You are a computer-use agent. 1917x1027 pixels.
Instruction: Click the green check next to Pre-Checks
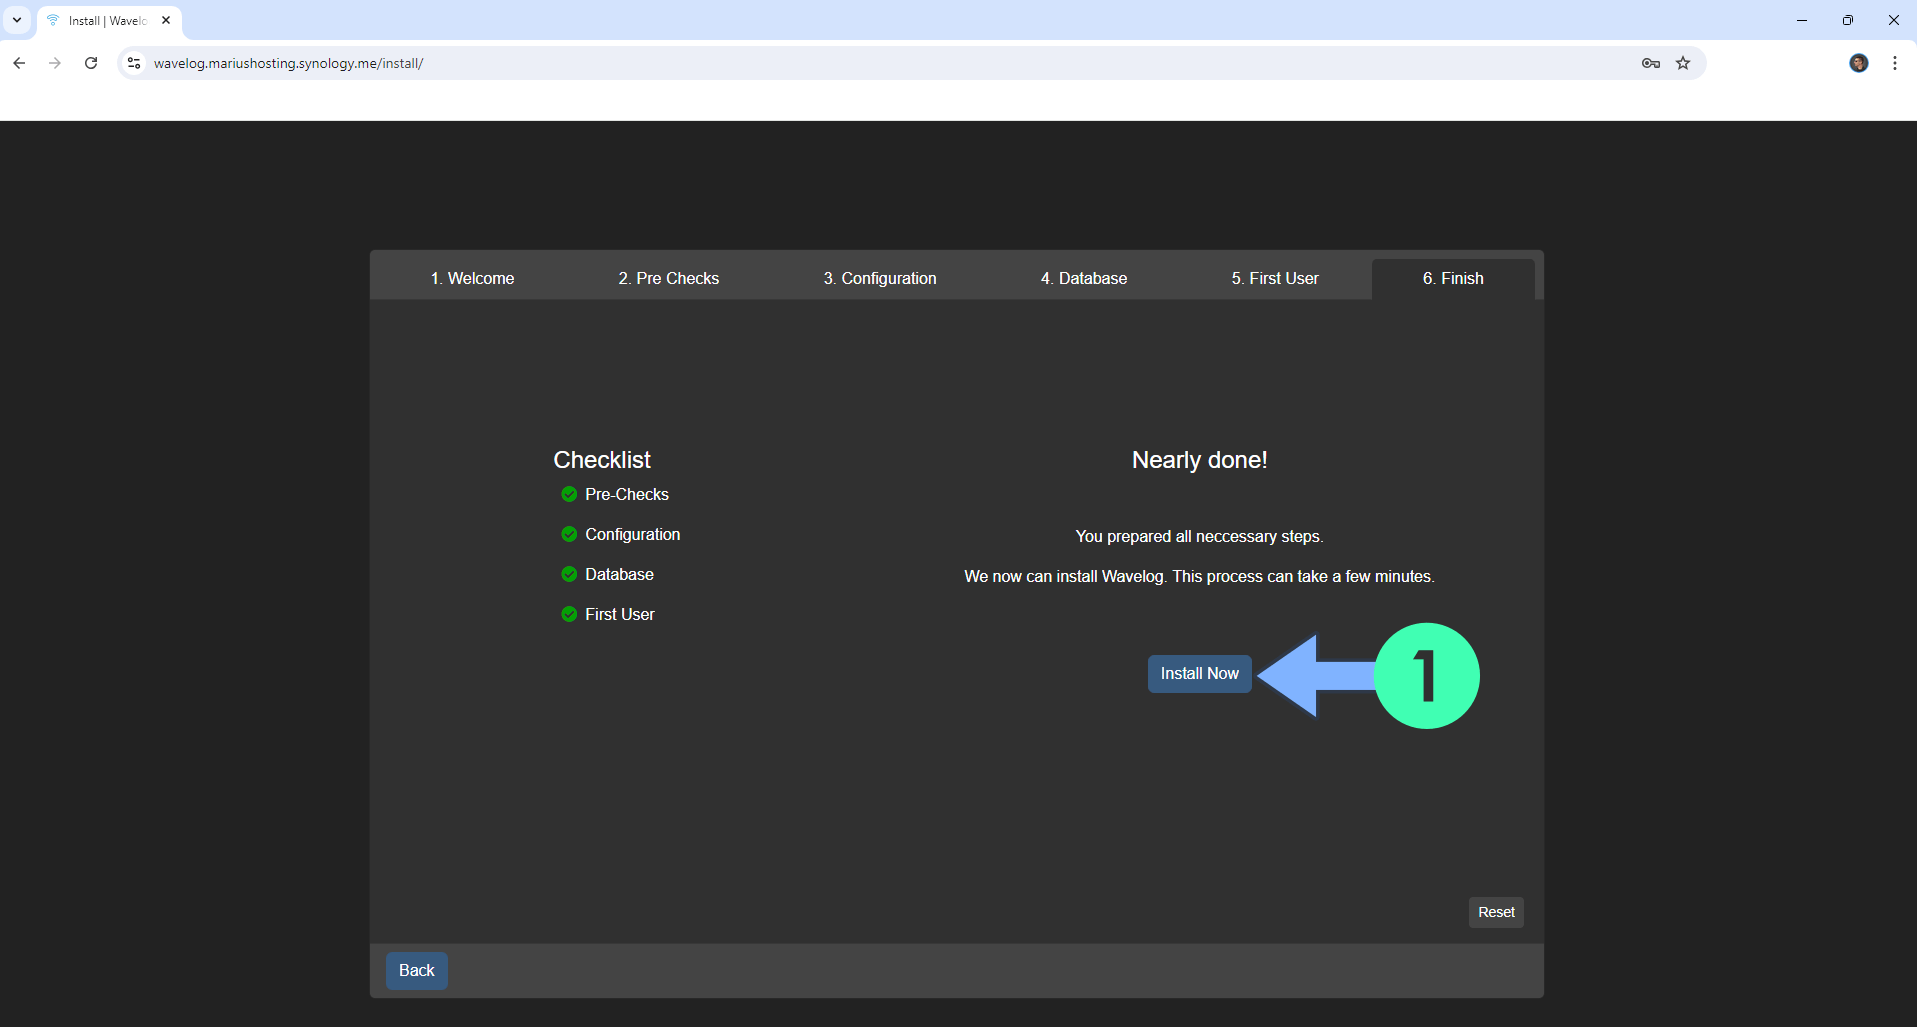(569, 494)
